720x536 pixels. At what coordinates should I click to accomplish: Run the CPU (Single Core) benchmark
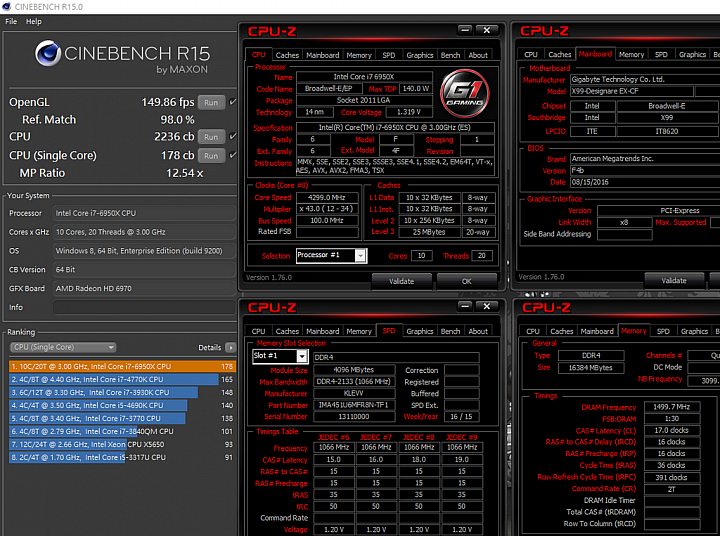coord(211,156)
